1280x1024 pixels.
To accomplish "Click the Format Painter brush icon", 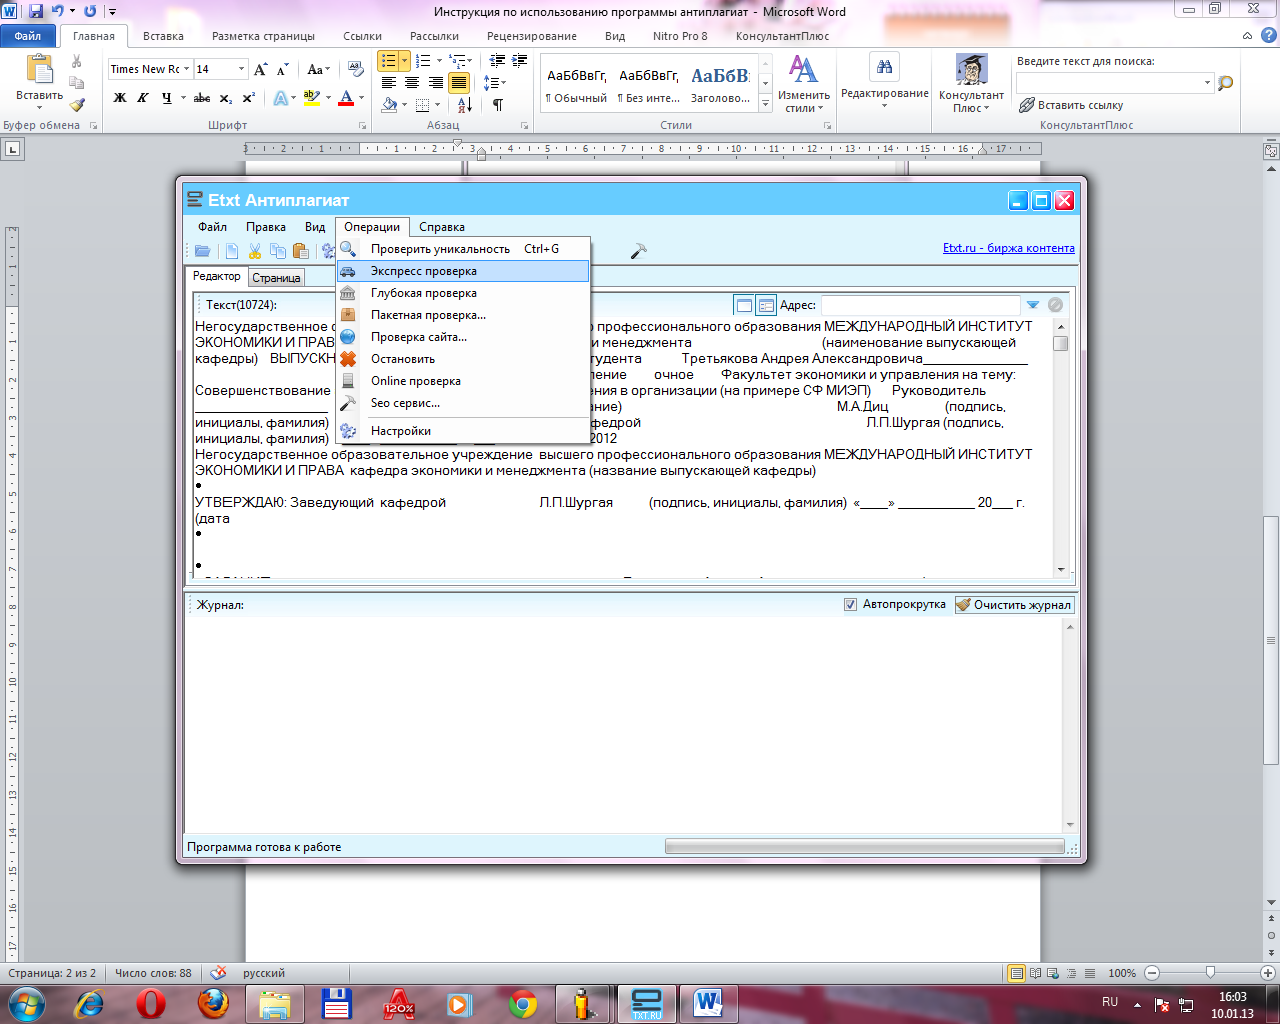I will pos(77,105).
